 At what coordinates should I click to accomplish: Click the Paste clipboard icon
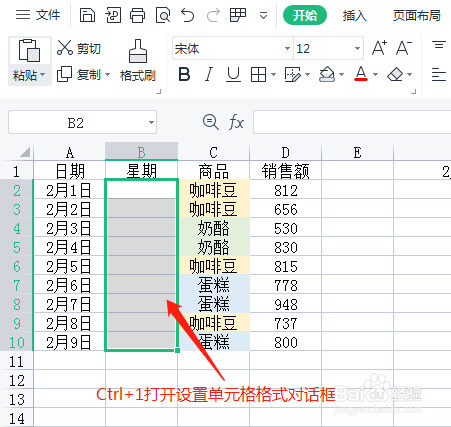[29, 51]
